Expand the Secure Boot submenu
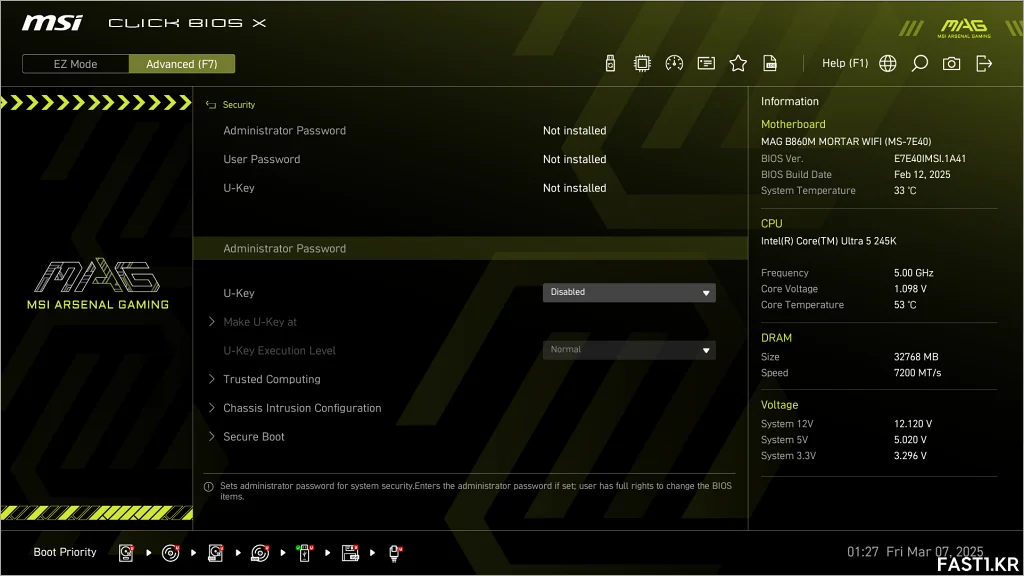This screenshot has height=576, width=1024. (253, 437)
